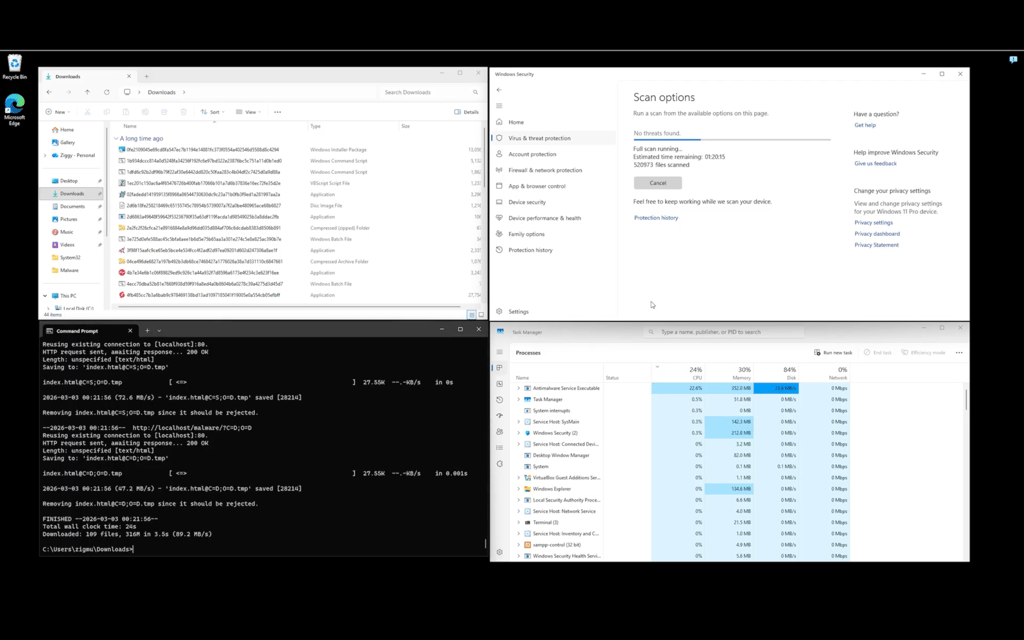Image resolution: width=1024 pixels, height=640 pixels.
Task: Cancel the running full scan
Action: point(658,183)
